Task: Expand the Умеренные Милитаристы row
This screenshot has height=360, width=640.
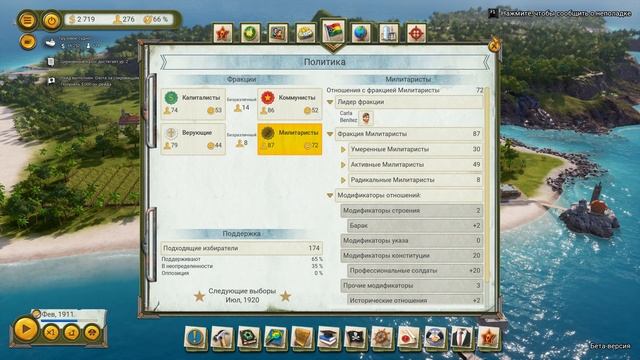Action: (343, 150)
